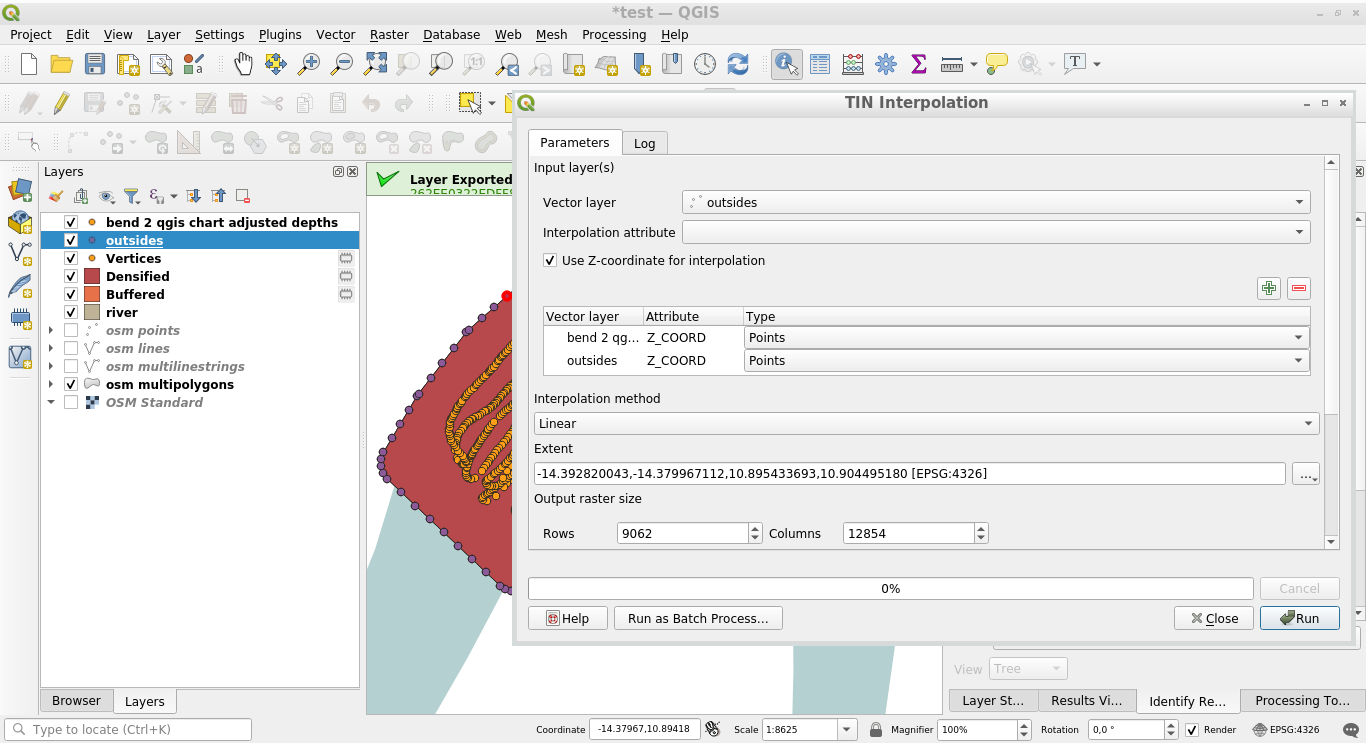1366x743 pixels.
Task: Switch to the Log tab
Action: (x=645, y=143)
